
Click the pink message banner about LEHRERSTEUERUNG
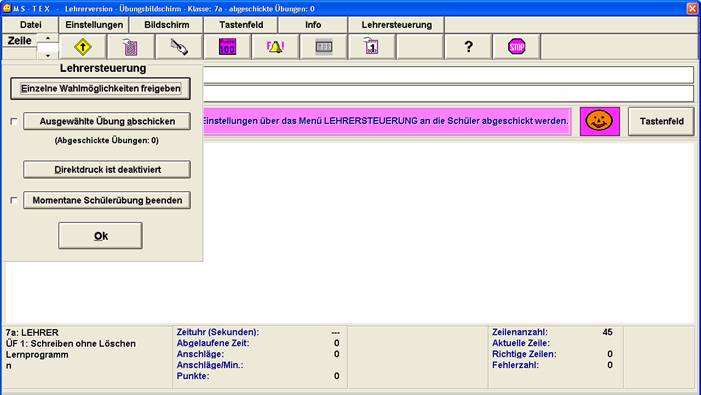click(x=387, y=121)
